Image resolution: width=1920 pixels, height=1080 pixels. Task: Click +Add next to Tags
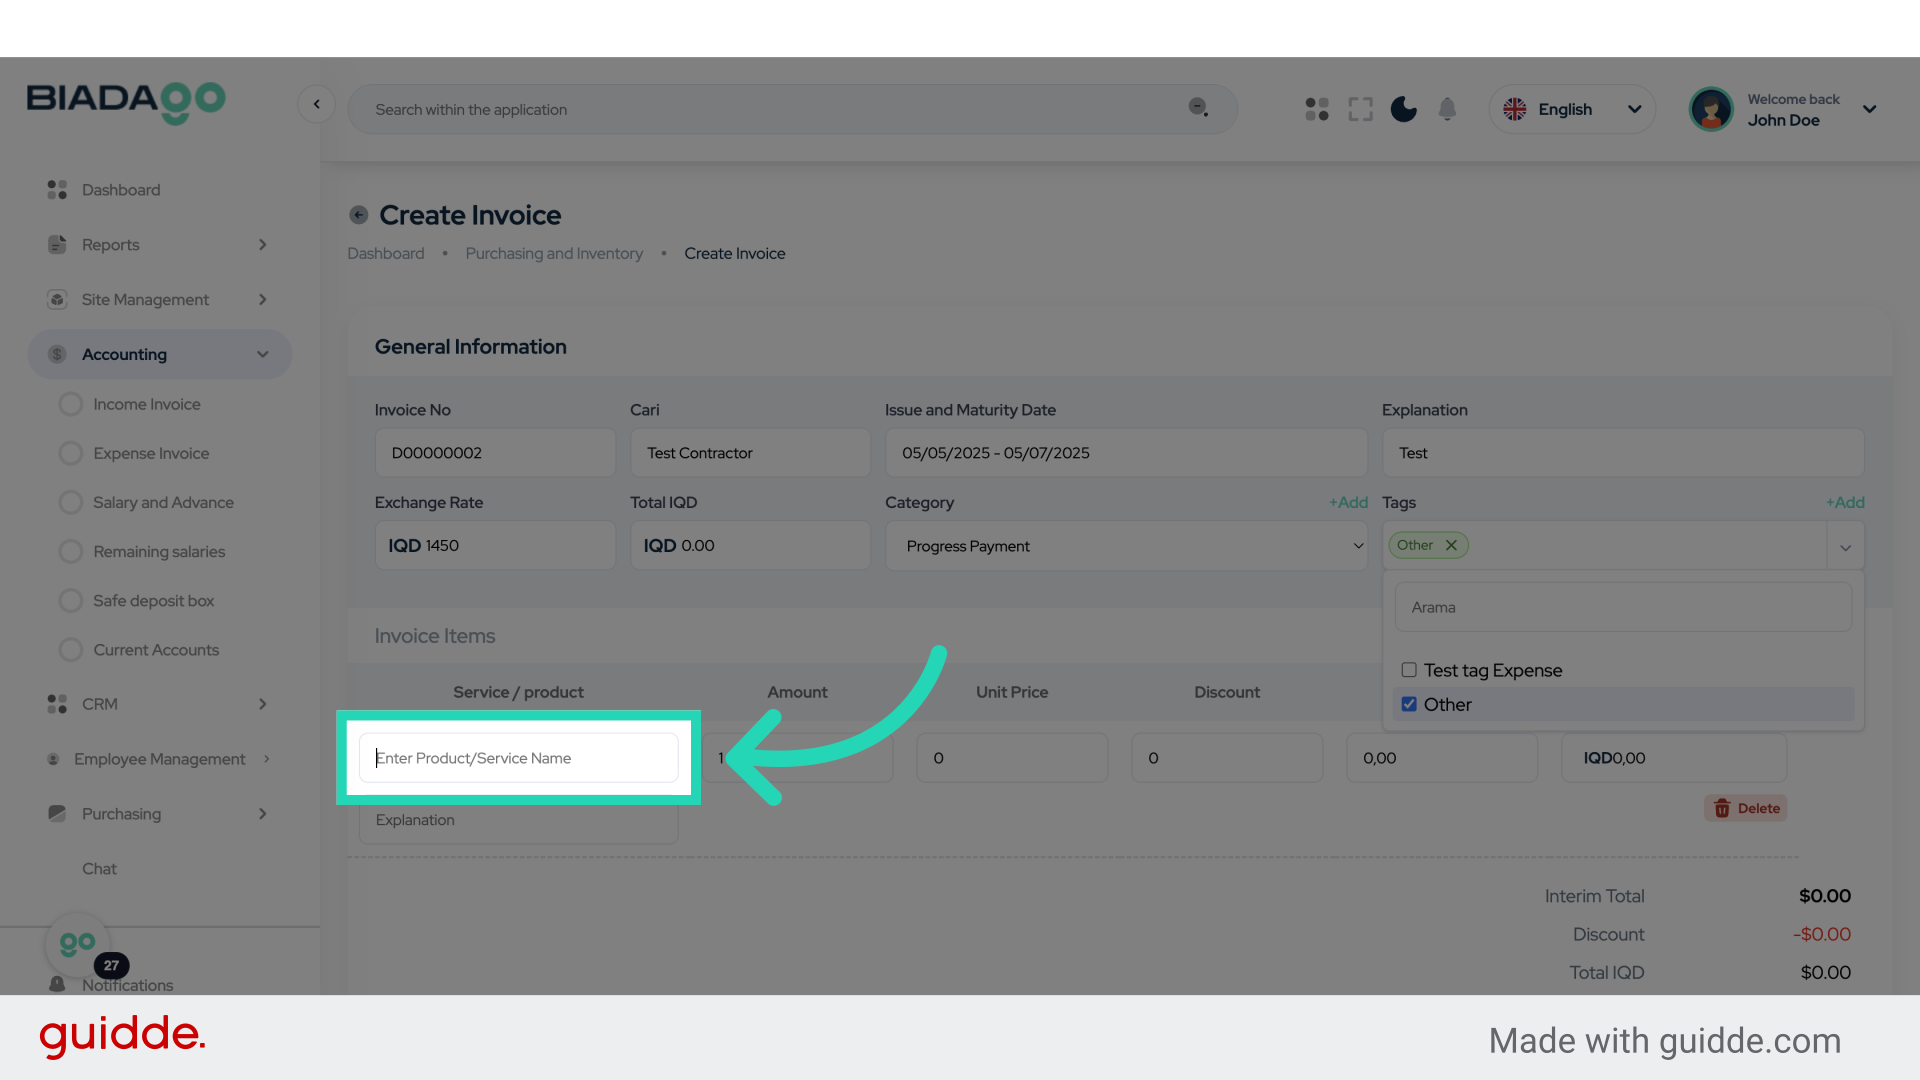pos(1845,502)
